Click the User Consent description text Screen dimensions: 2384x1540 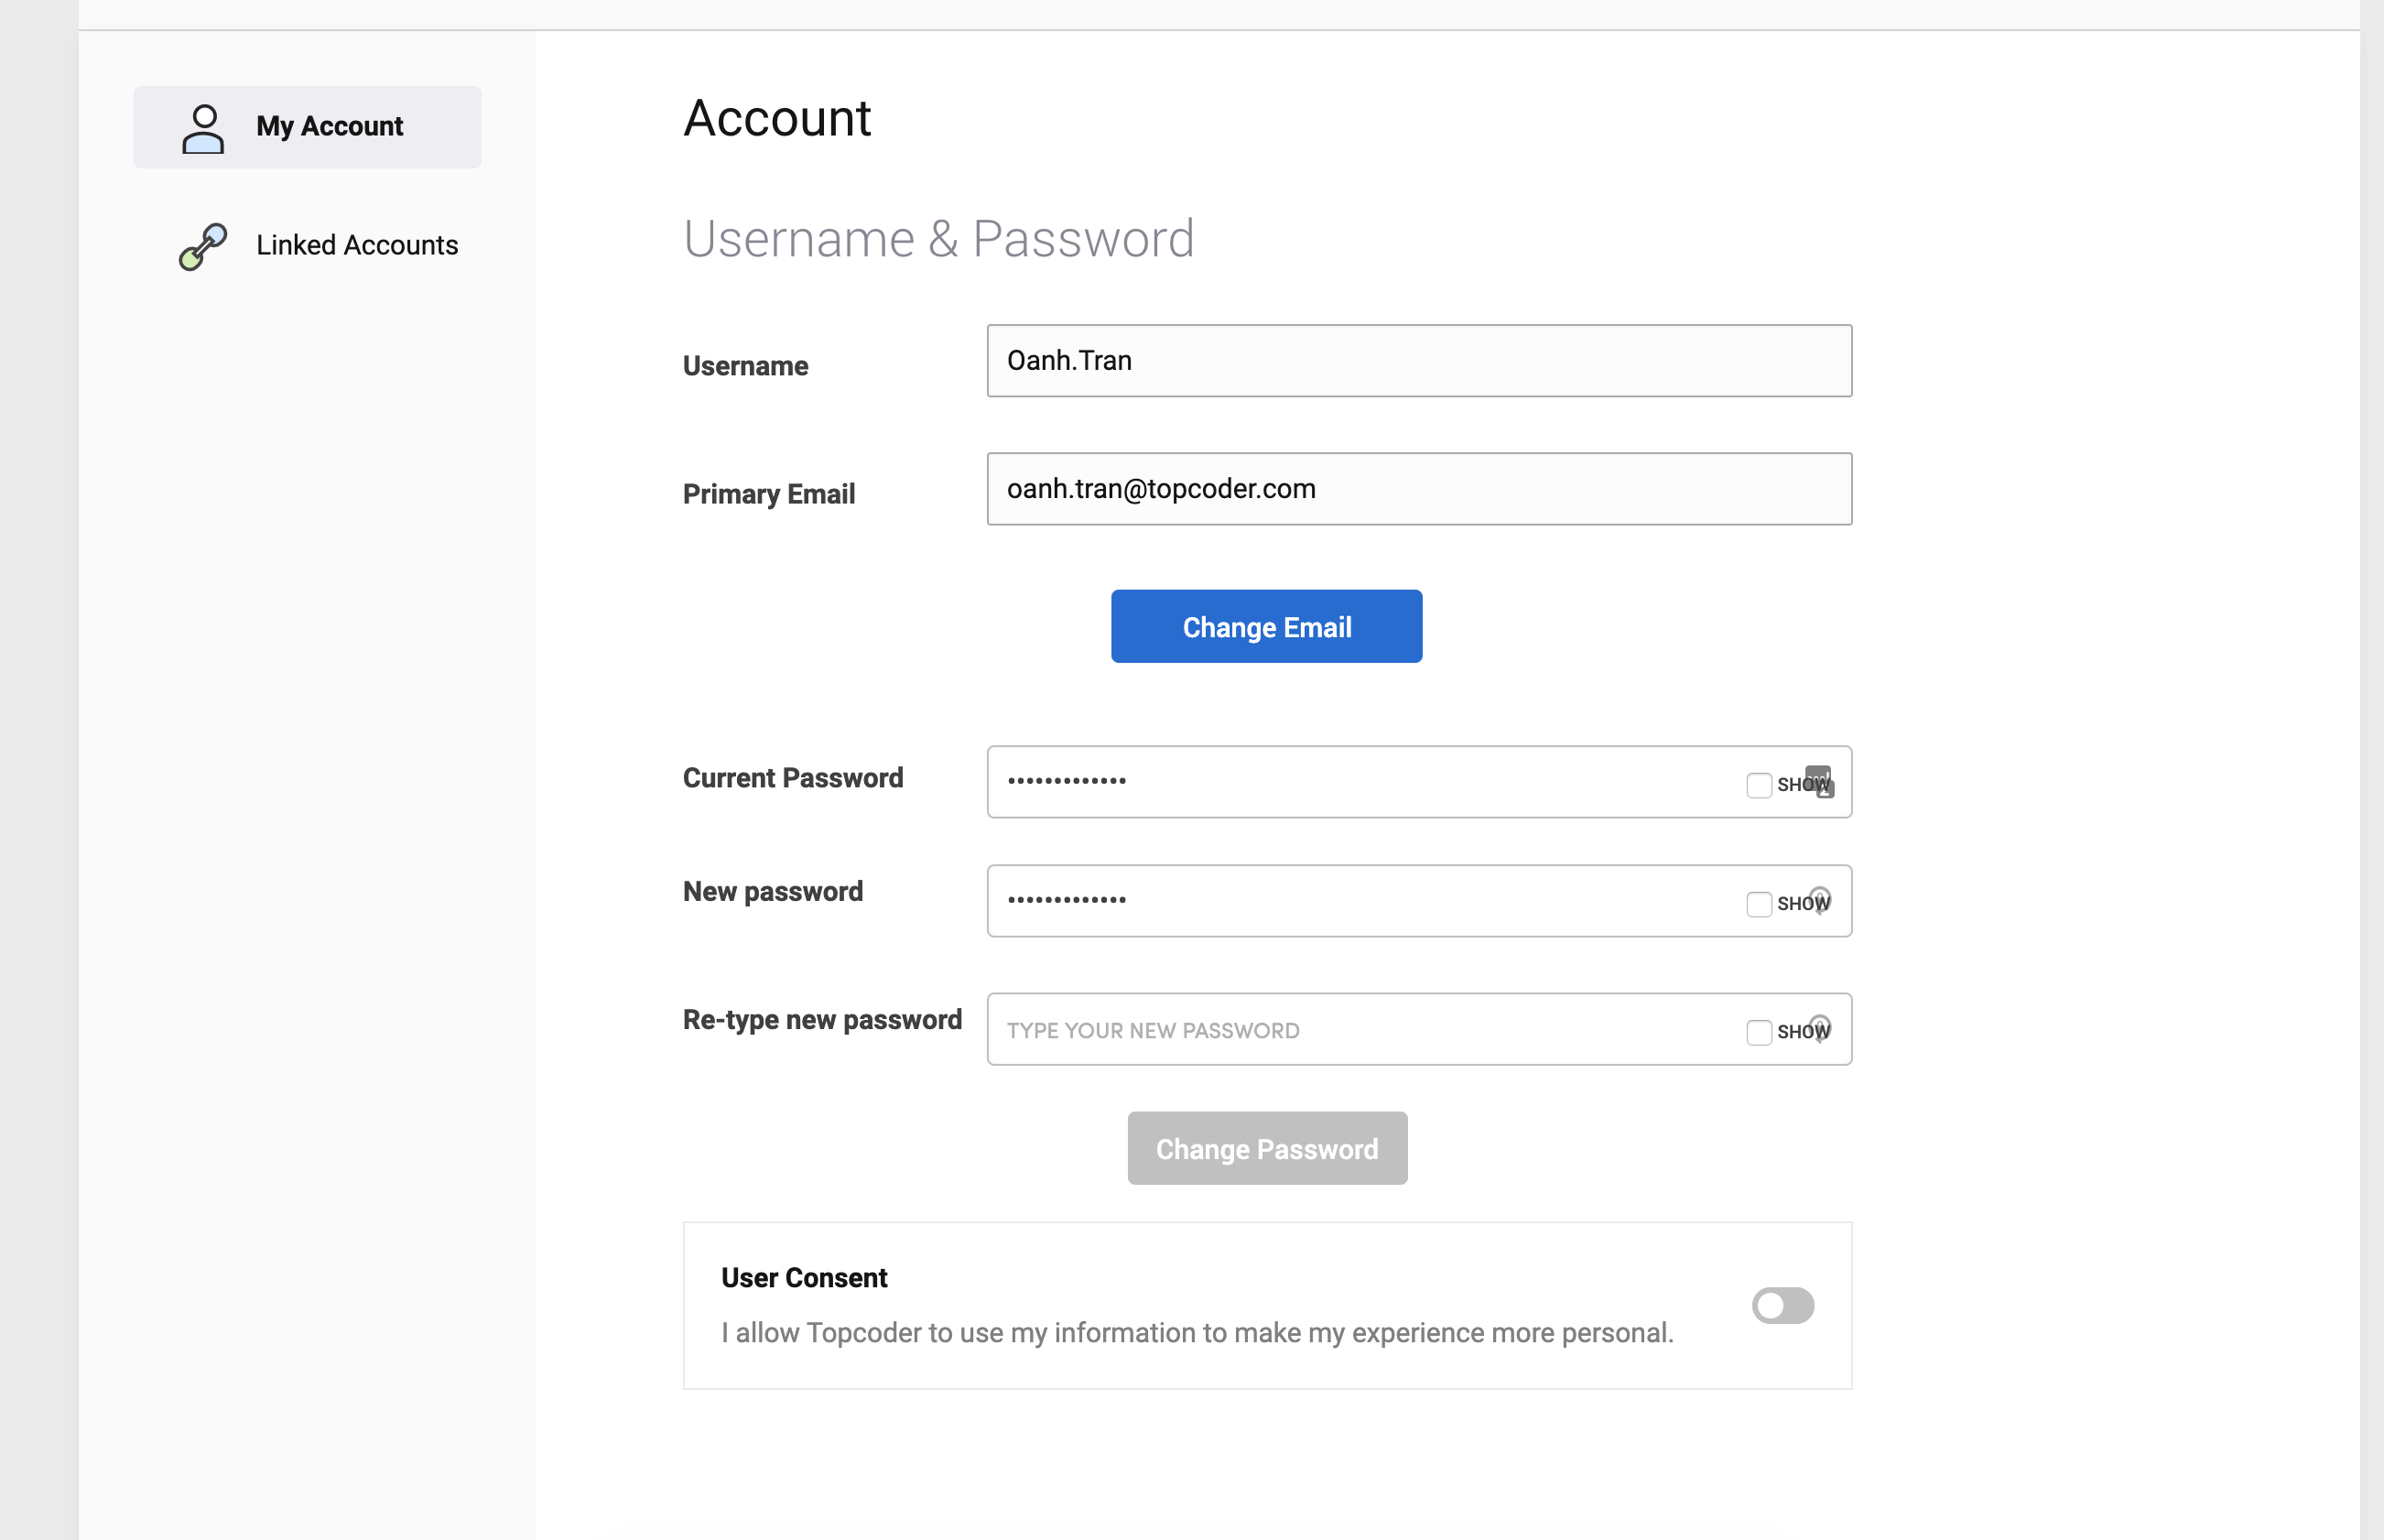tap(1197, 1333)
